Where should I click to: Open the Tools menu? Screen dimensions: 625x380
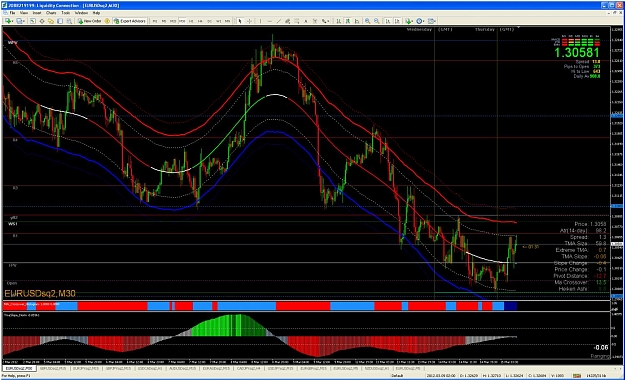pyautogui.click(x=65, y=13)
